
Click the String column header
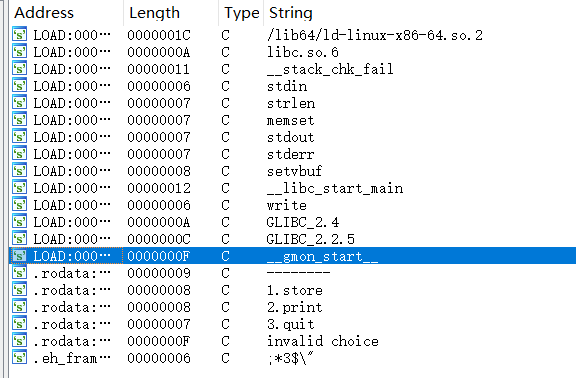click(291, 13)
